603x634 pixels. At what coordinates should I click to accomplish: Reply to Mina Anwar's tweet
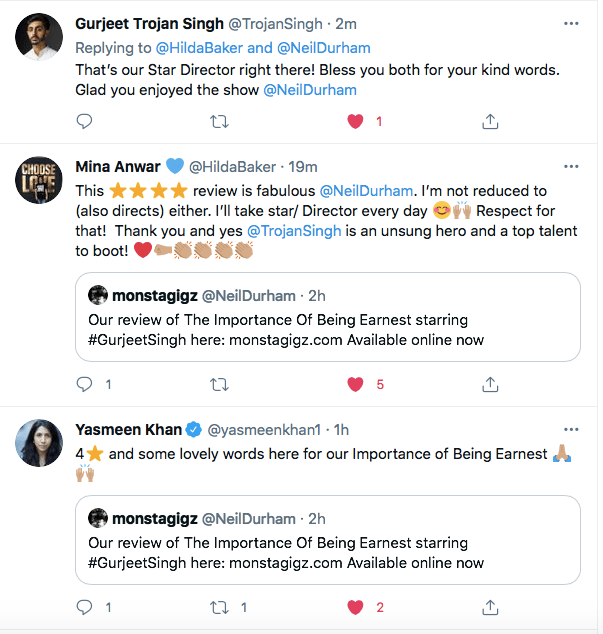click(x=85, y=384)
